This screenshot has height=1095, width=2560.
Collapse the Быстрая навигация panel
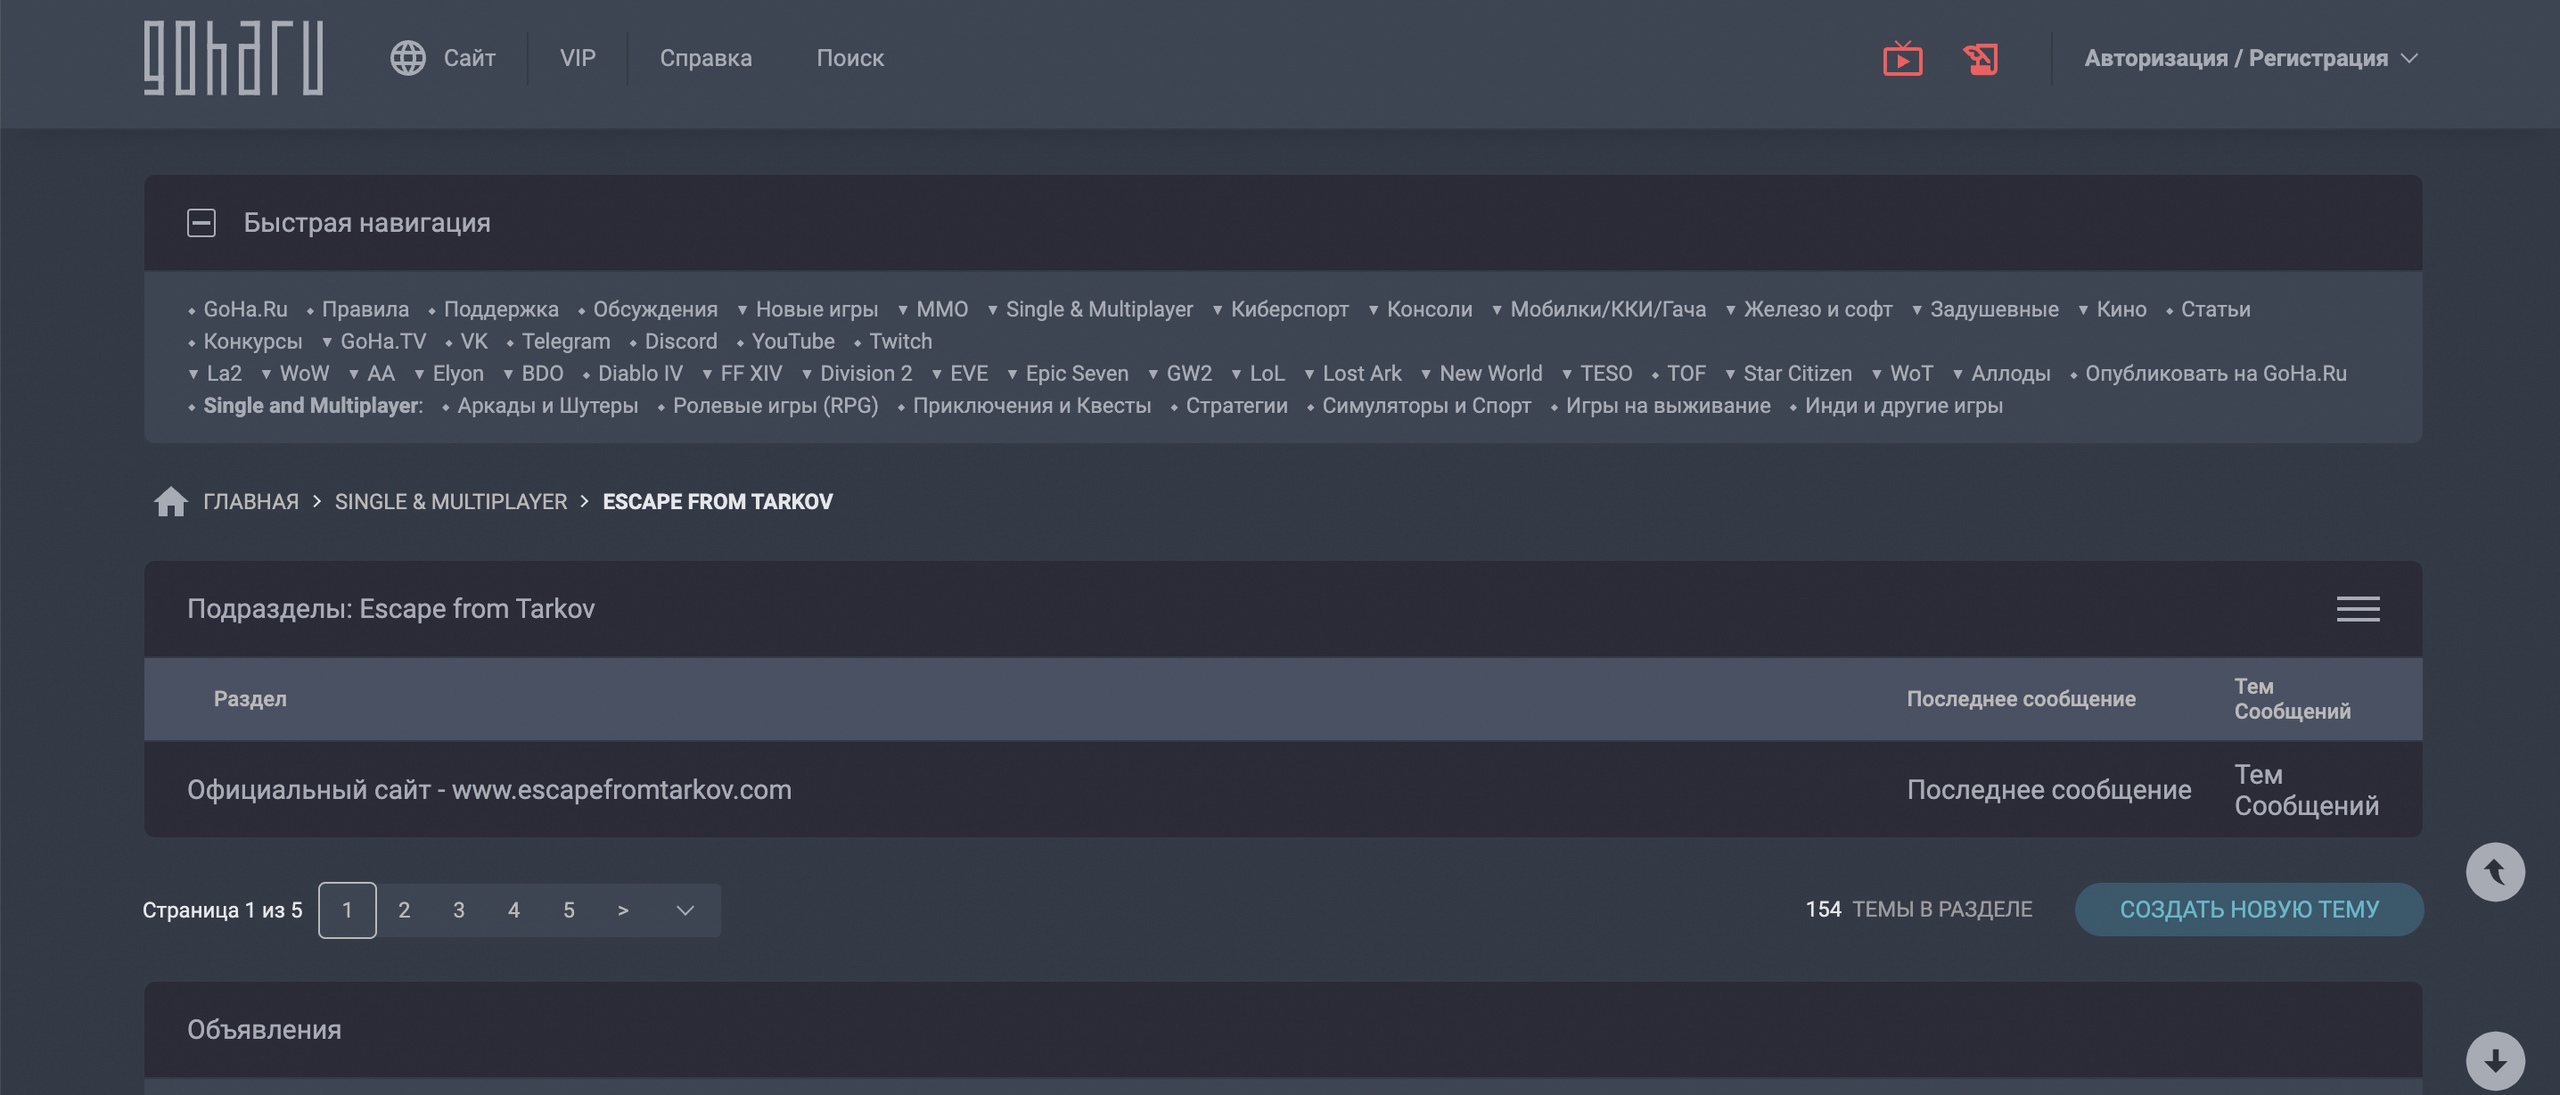[201, 223]
